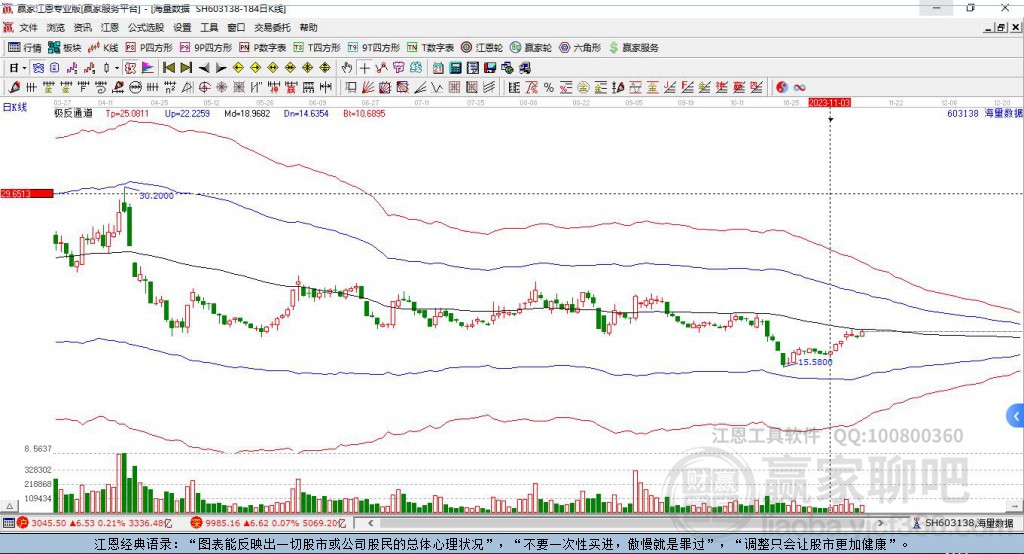Click the 29.6513 red price tag
1024x554 pixels.
click(x=27, y=193)
